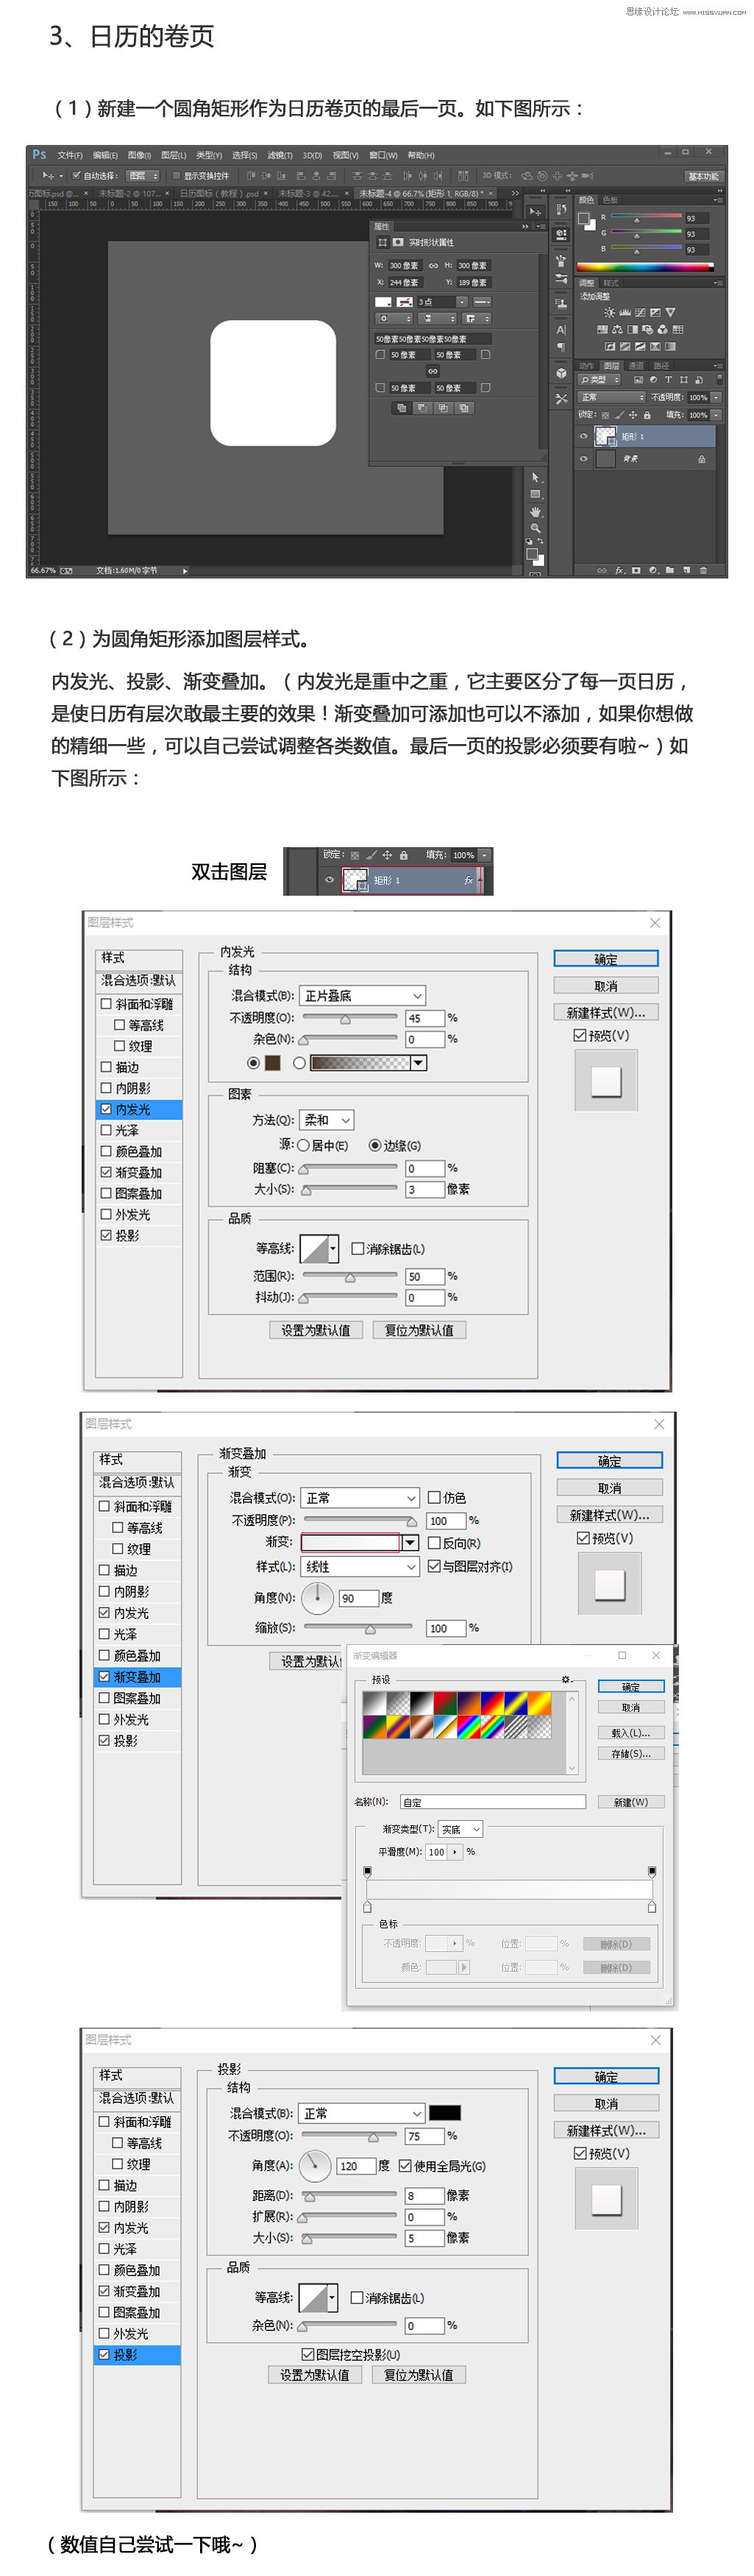The width and height of the screenshot is (754, 2576).
Task: Open the 样式 dropdown showing 线性
Action: pyautogui.click(x=360, y=1566)
